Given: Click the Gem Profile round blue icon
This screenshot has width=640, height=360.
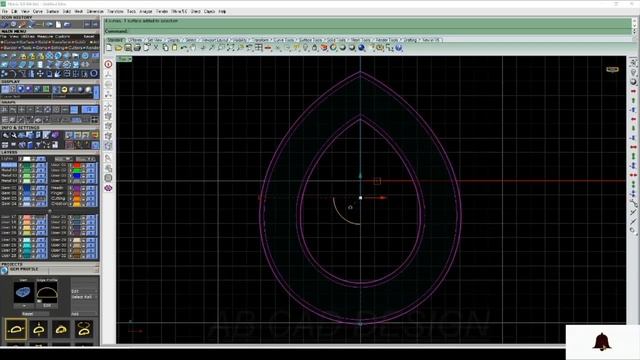Looking at the screenshot, I should click(x=4, y=270).
